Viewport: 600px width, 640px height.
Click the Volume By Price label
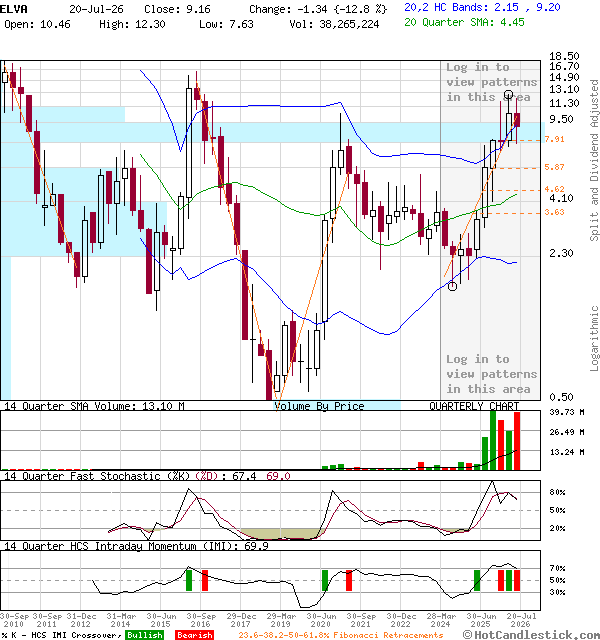[319, 406]
